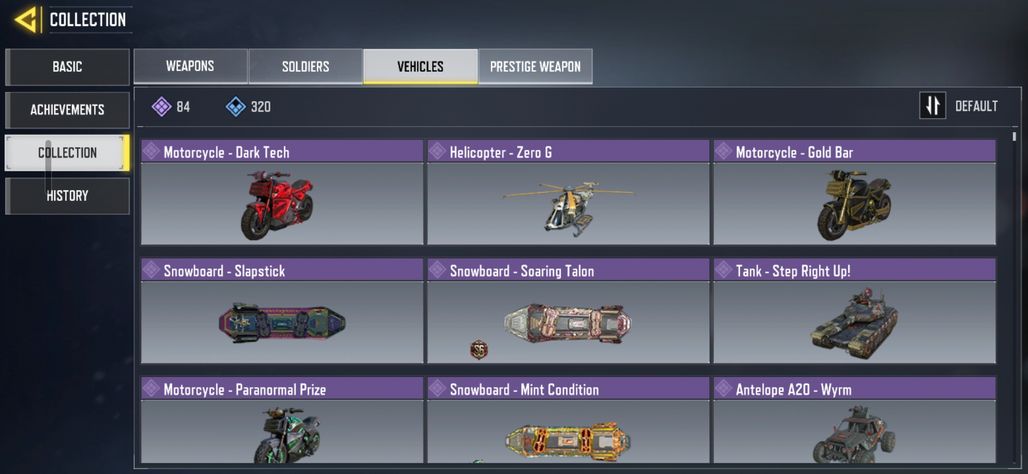The width and height of the screenshot is (1028, 474).
Task: Click the yellow back arrow icon
Action: coord(26,20)
